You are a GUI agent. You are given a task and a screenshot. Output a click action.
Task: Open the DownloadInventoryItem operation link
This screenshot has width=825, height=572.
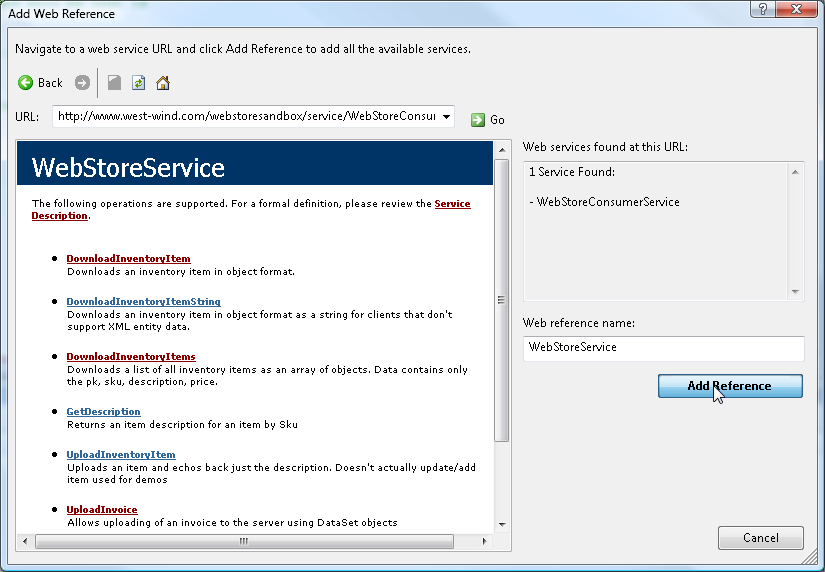(x=128, y=258)
